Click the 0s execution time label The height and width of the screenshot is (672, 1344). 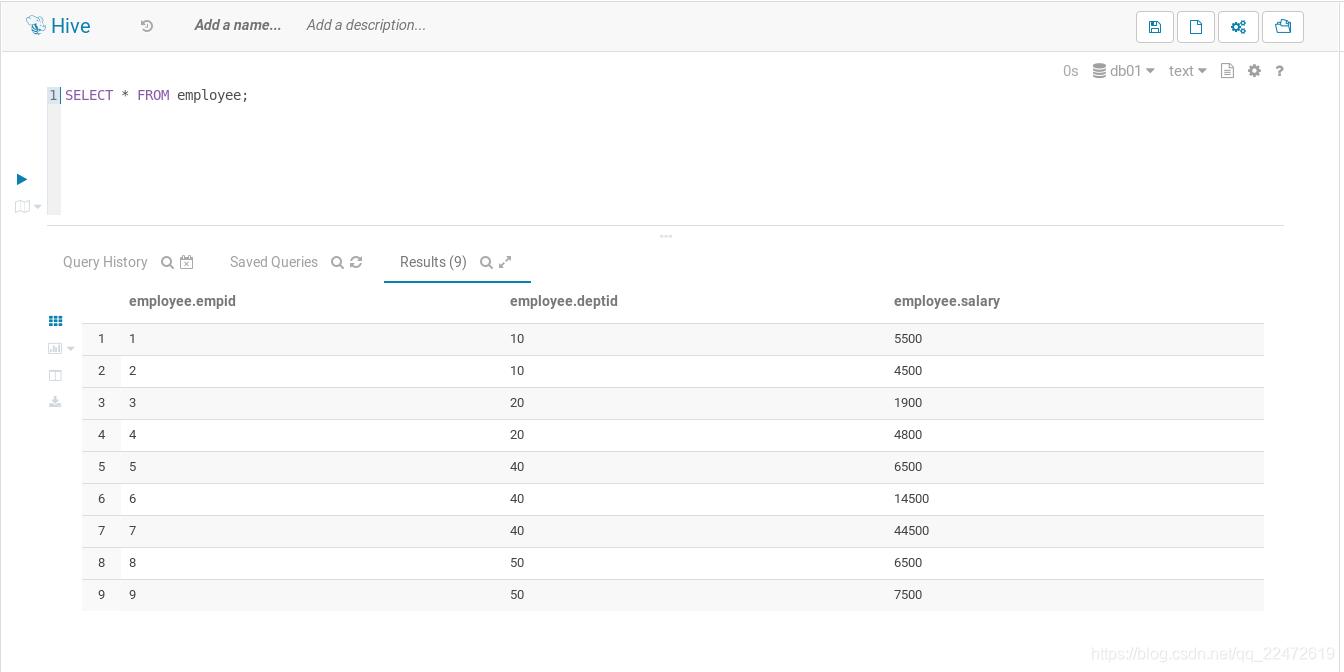1071,71
